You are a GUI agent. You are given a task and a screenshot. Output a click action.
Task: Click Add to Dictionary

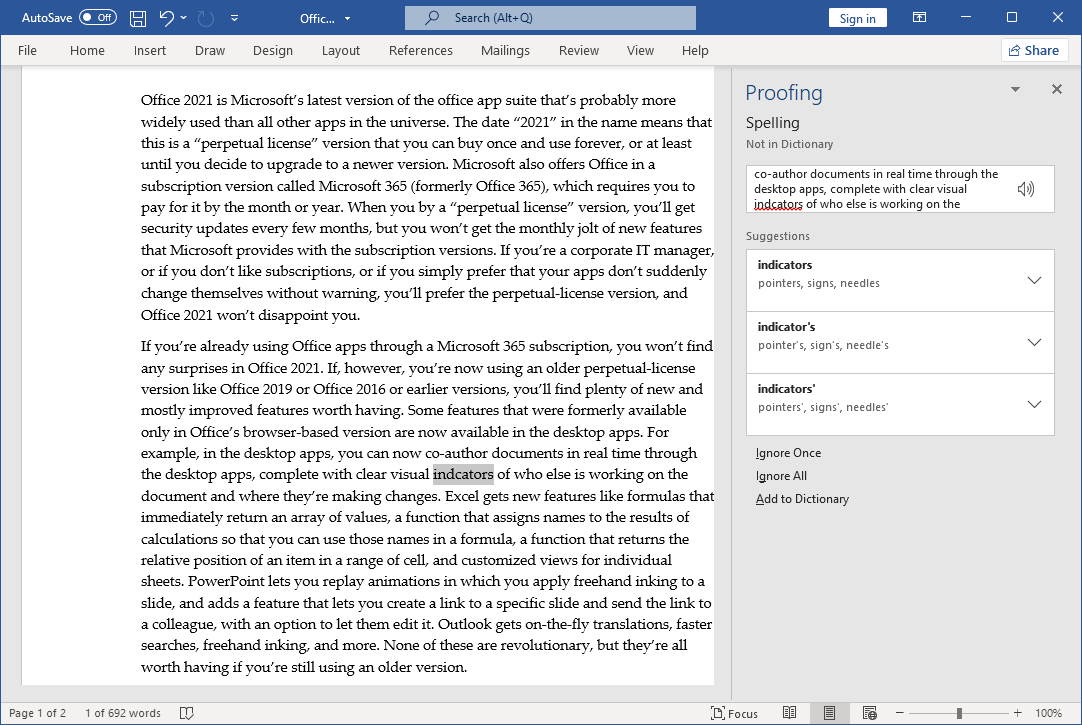[802, 499]
